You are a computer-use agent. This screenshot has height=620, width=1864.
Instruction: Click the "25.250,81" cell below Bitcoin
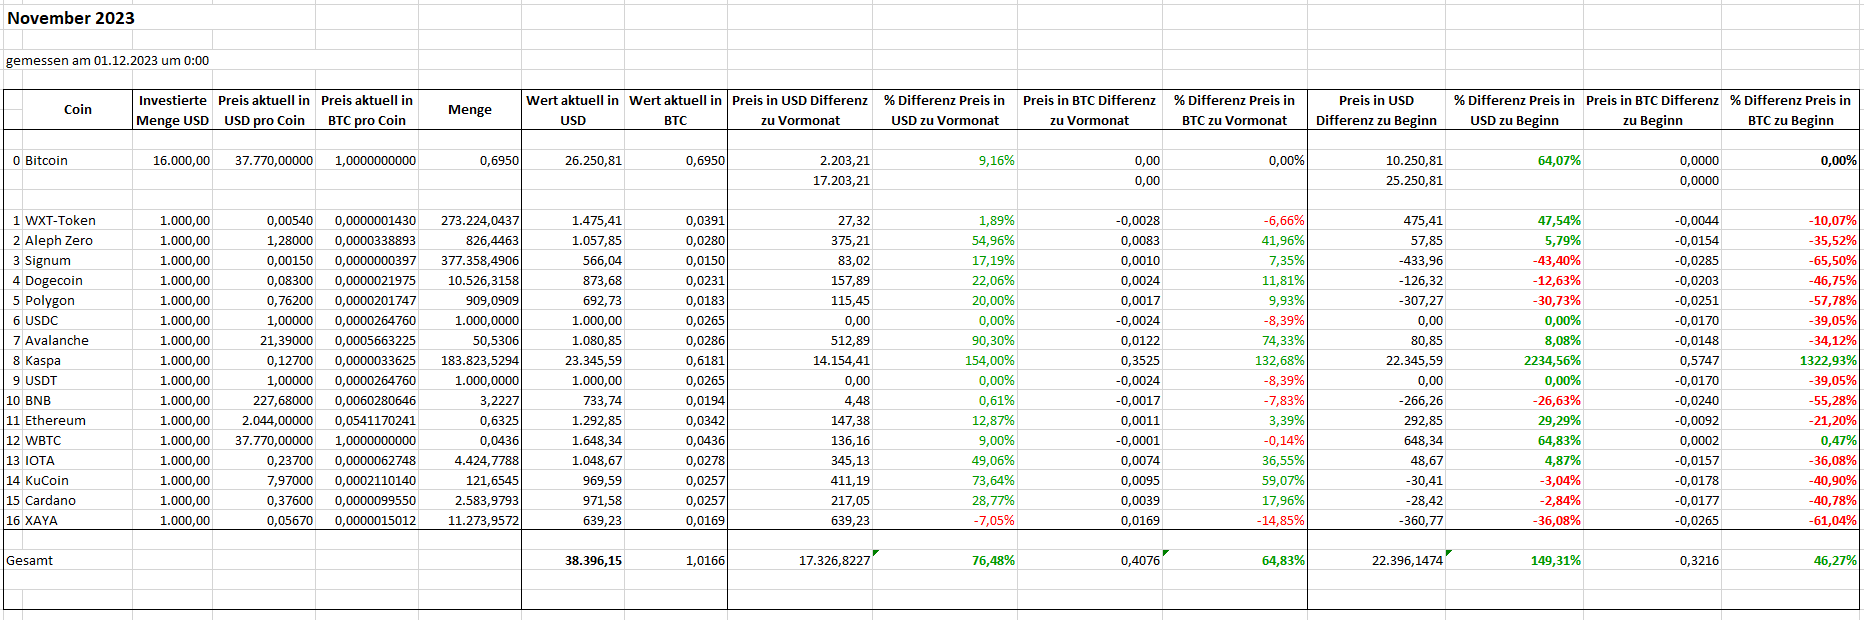point(1414,180)
